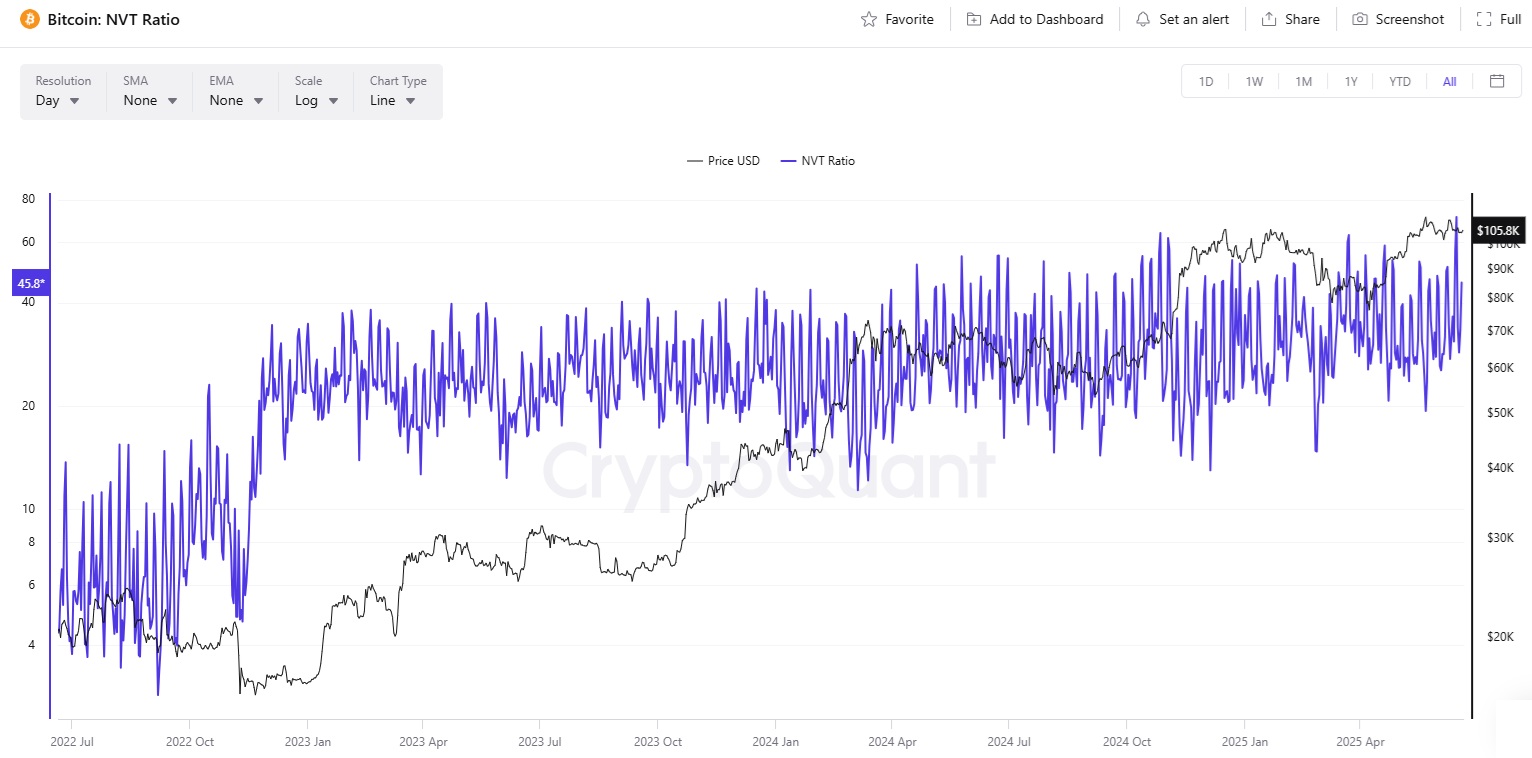Click the Bitcoin logo icon

pos(30,19)
